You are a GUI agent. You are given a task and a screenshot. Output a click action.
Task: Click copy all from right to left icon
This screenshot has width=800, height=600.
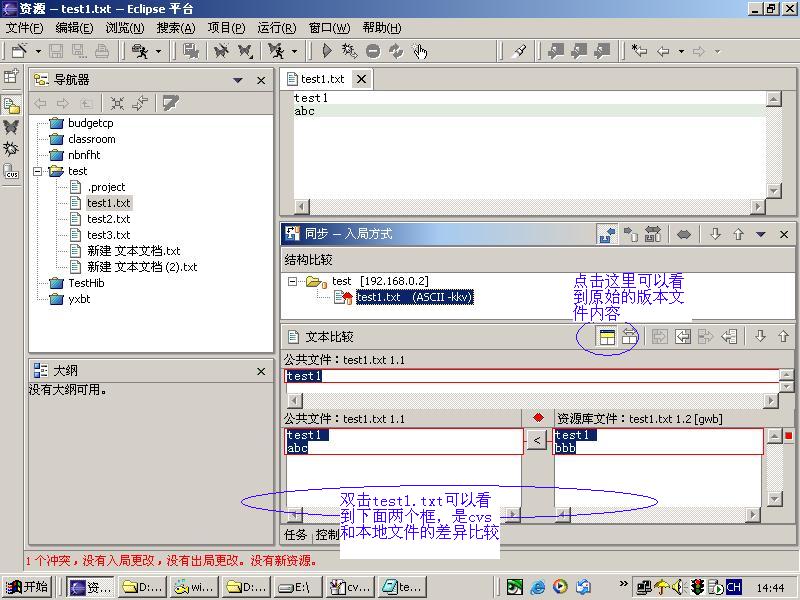click(x=683, y=337)
